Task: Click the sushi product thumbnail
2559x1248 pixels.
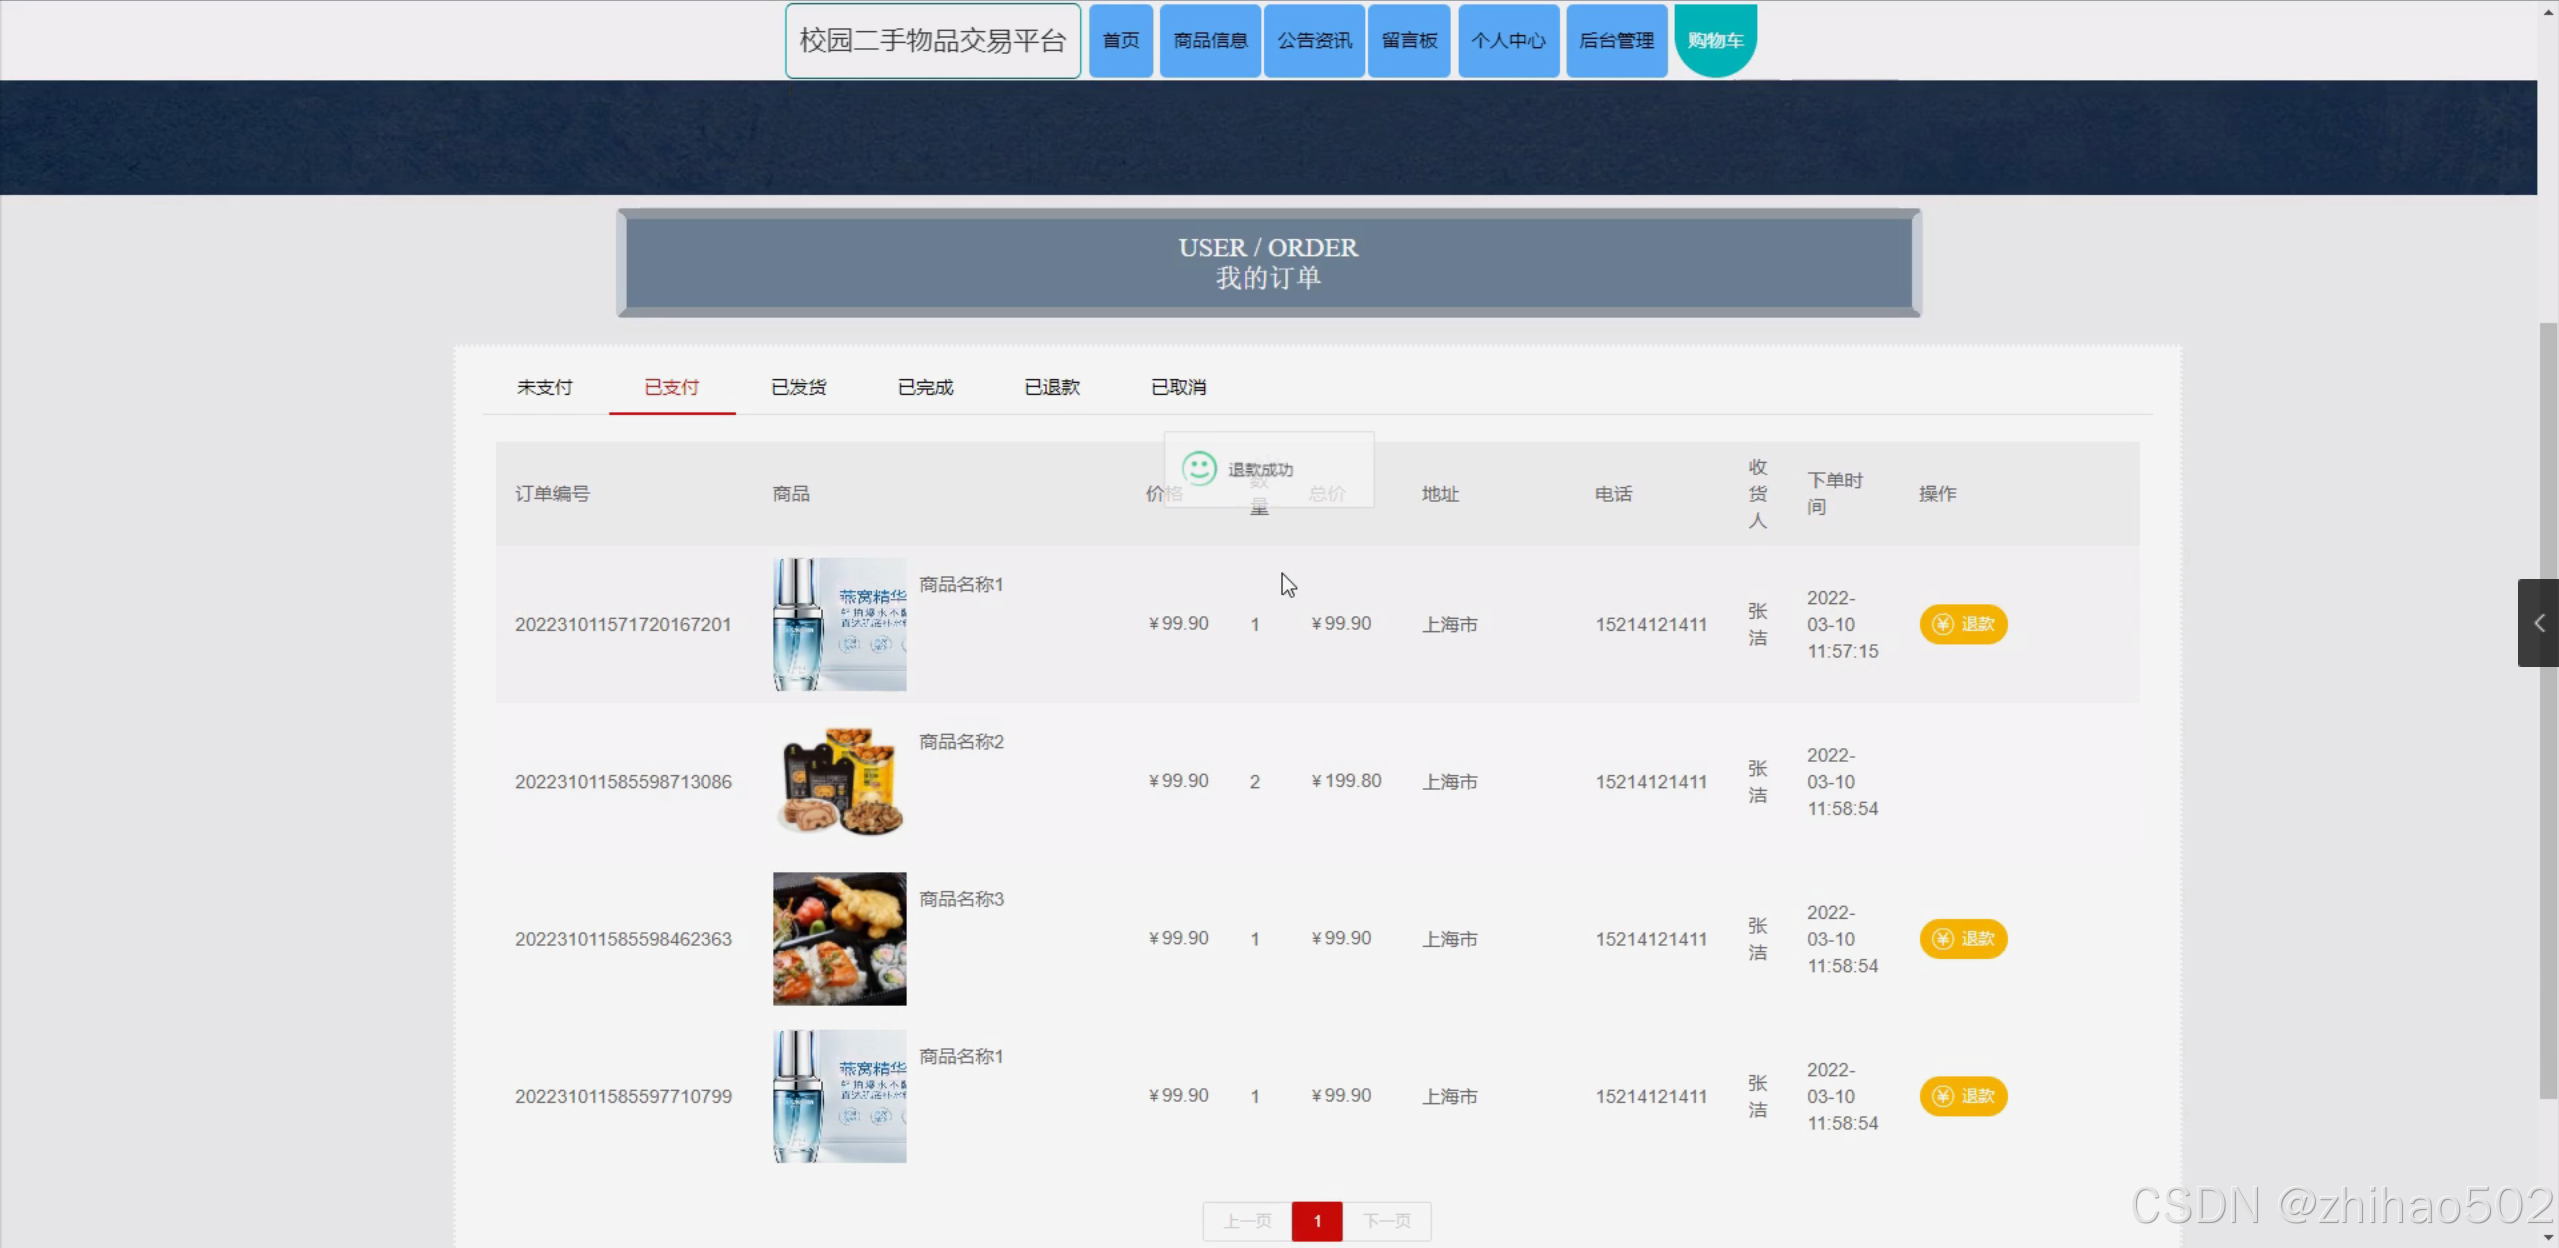Action: (x=839, y=938)
